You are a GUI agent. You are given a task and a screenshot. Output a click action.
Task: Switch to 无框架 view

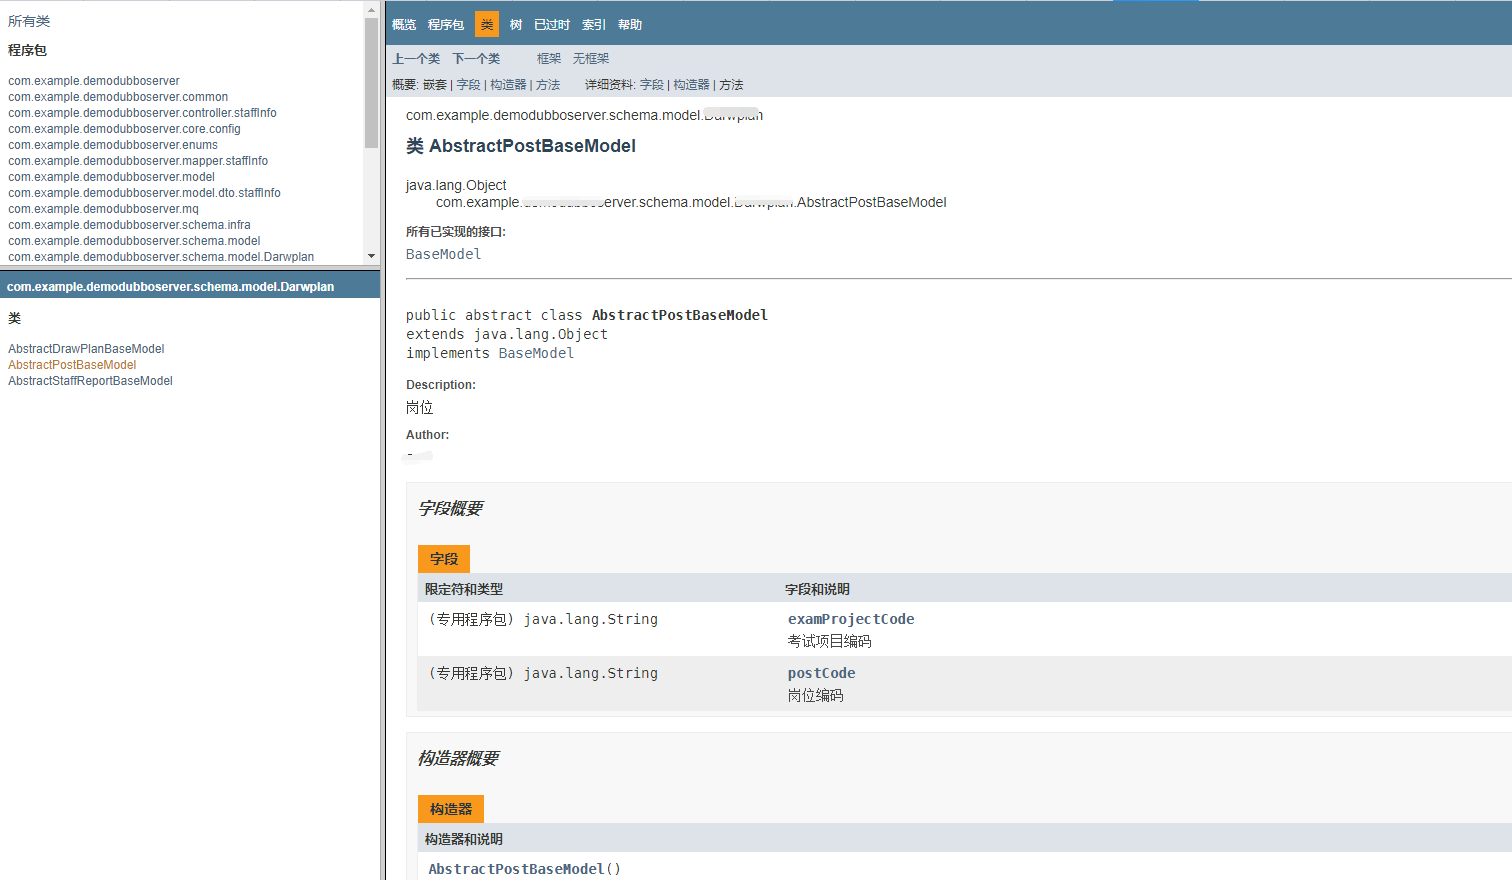(590, 58)
